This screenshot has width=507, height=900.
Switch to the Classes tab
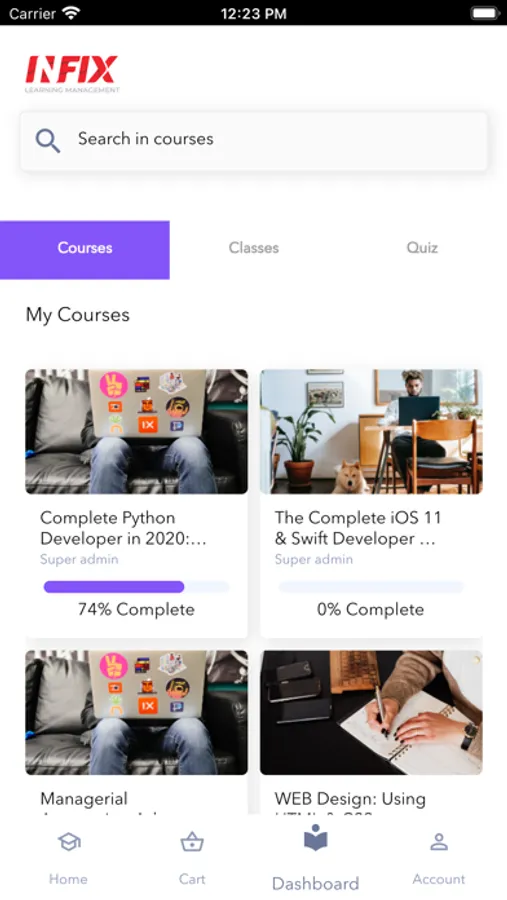click(x=253, y=248)
